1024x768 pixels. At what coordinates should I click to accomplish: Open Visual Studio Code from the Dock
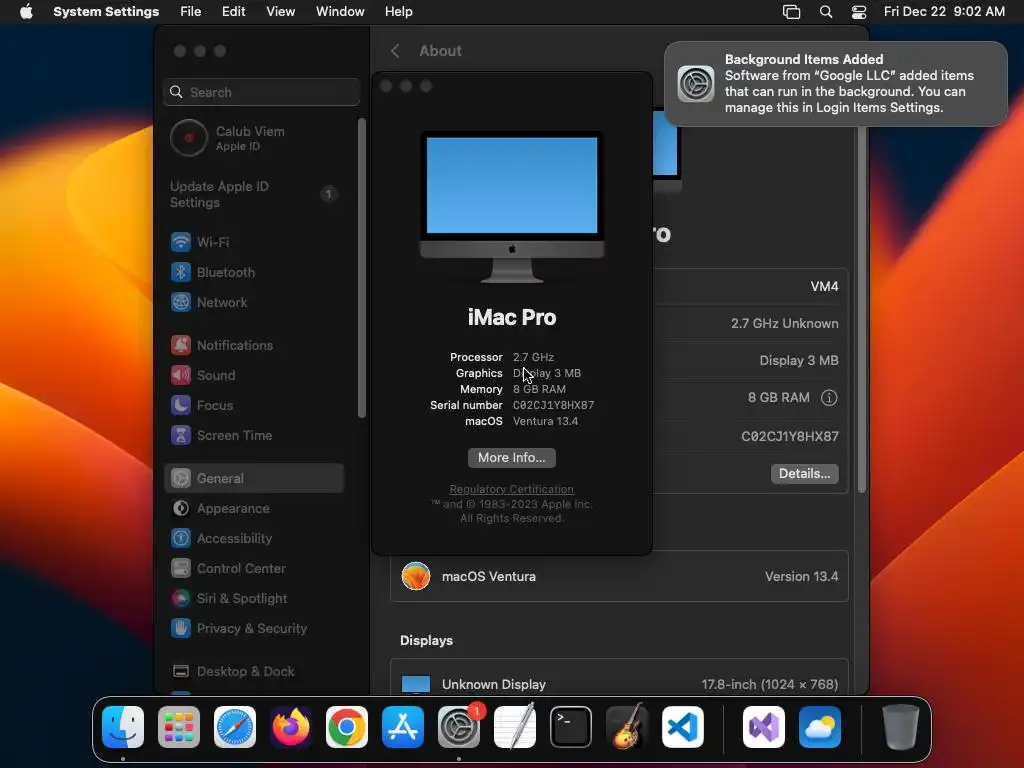pyautogui.click(x=683, y=727)
